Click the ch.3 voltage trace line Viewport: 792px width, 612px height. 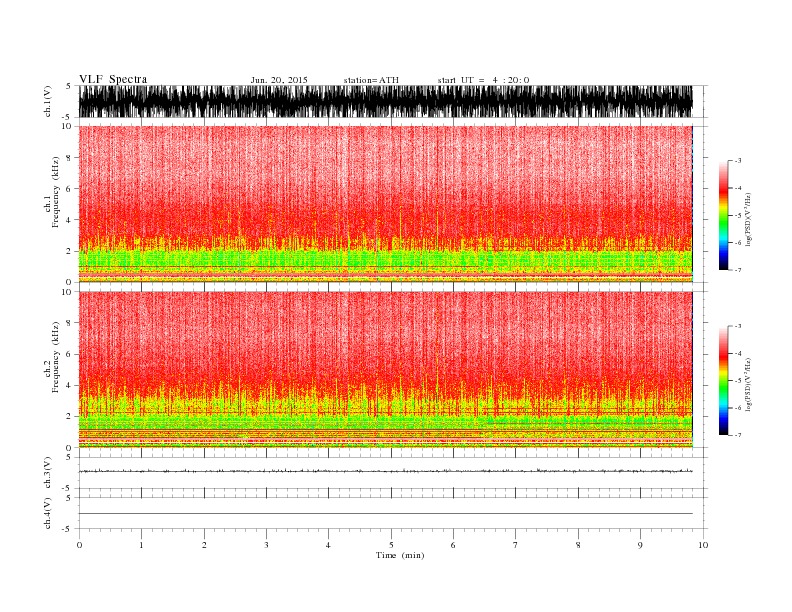click(385, 471)
